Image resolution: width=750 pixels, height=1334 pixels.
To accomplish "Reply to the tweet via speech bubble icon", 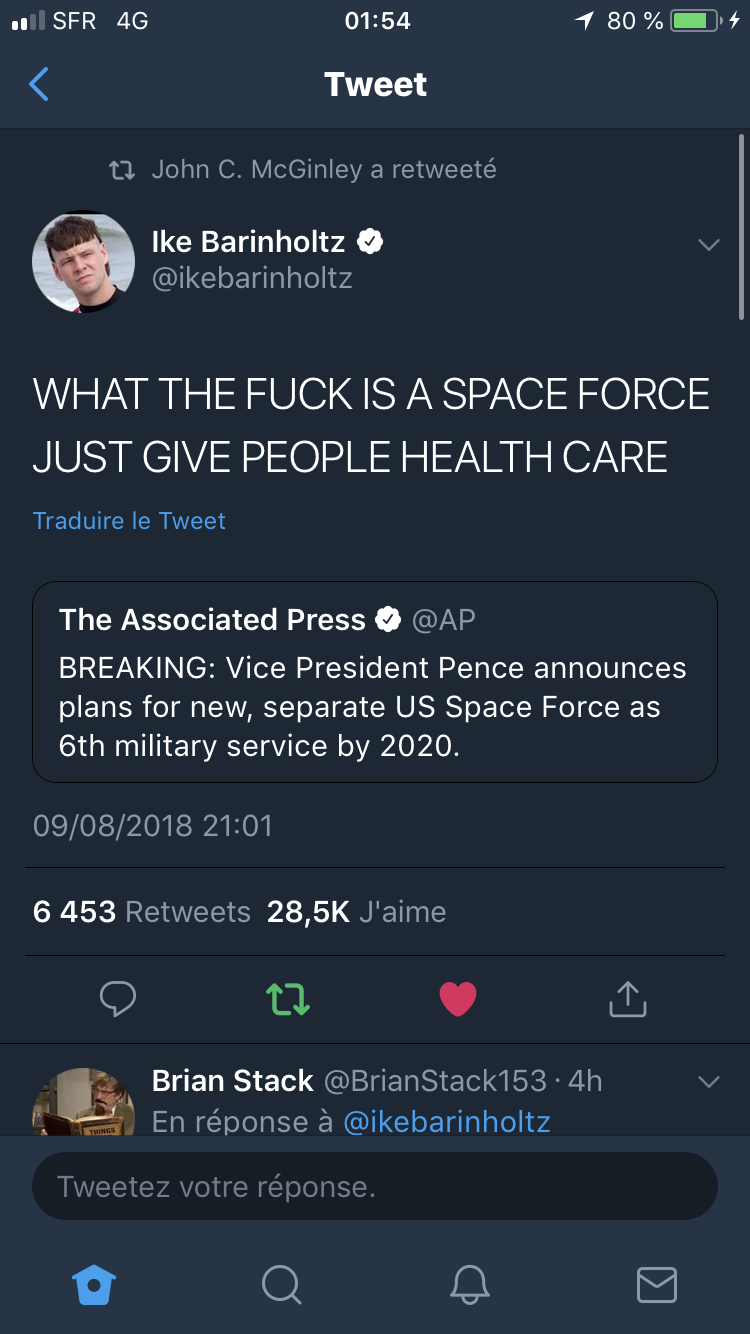I will pyautogui.click(x=118, y=998).
